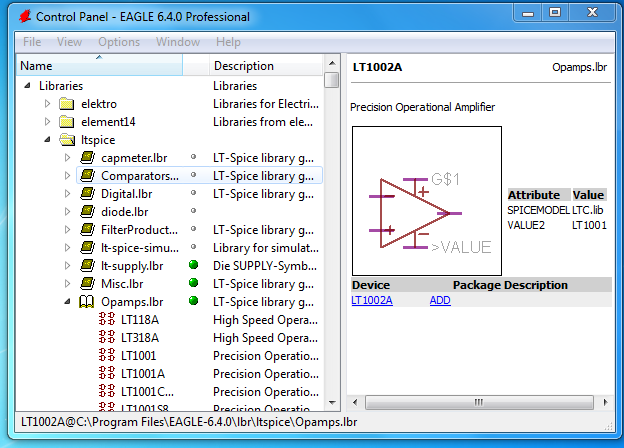Click the elektro folder icon
The height and width of the screenshot is (448, 624).
pos(66,104)
